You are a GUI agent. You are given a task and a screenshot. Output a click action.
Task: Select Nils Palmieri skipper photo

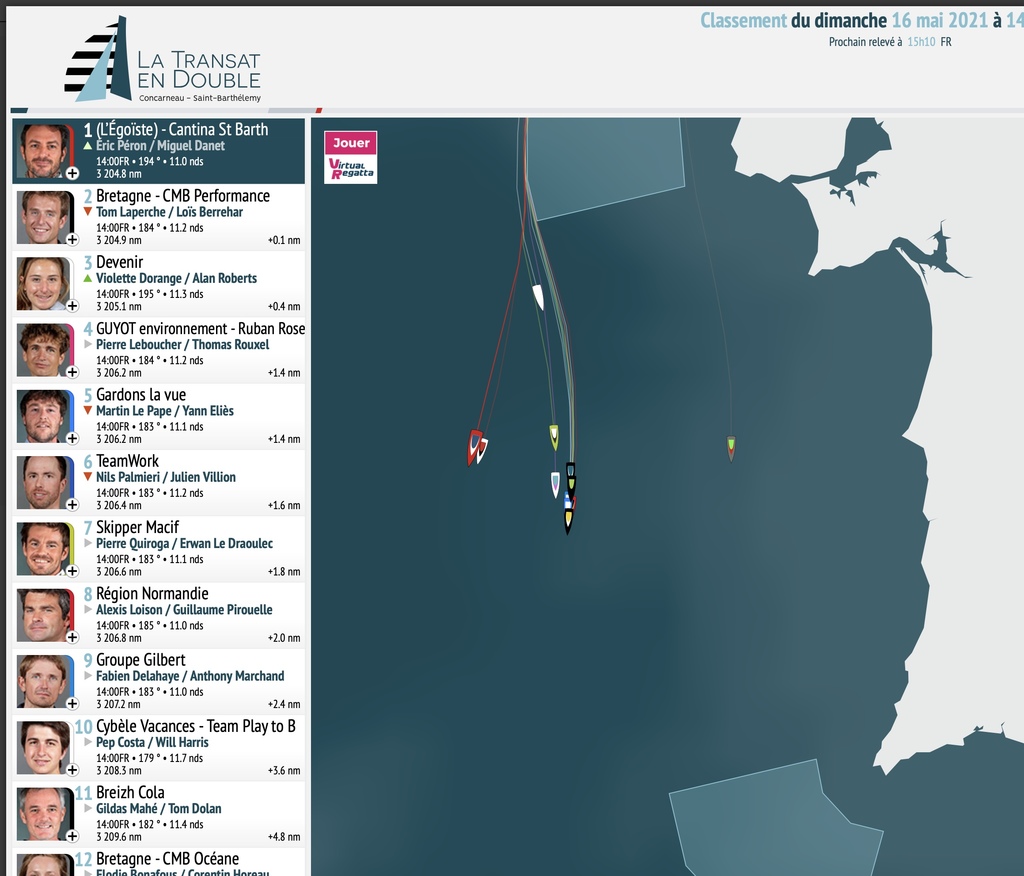(43, 483)
